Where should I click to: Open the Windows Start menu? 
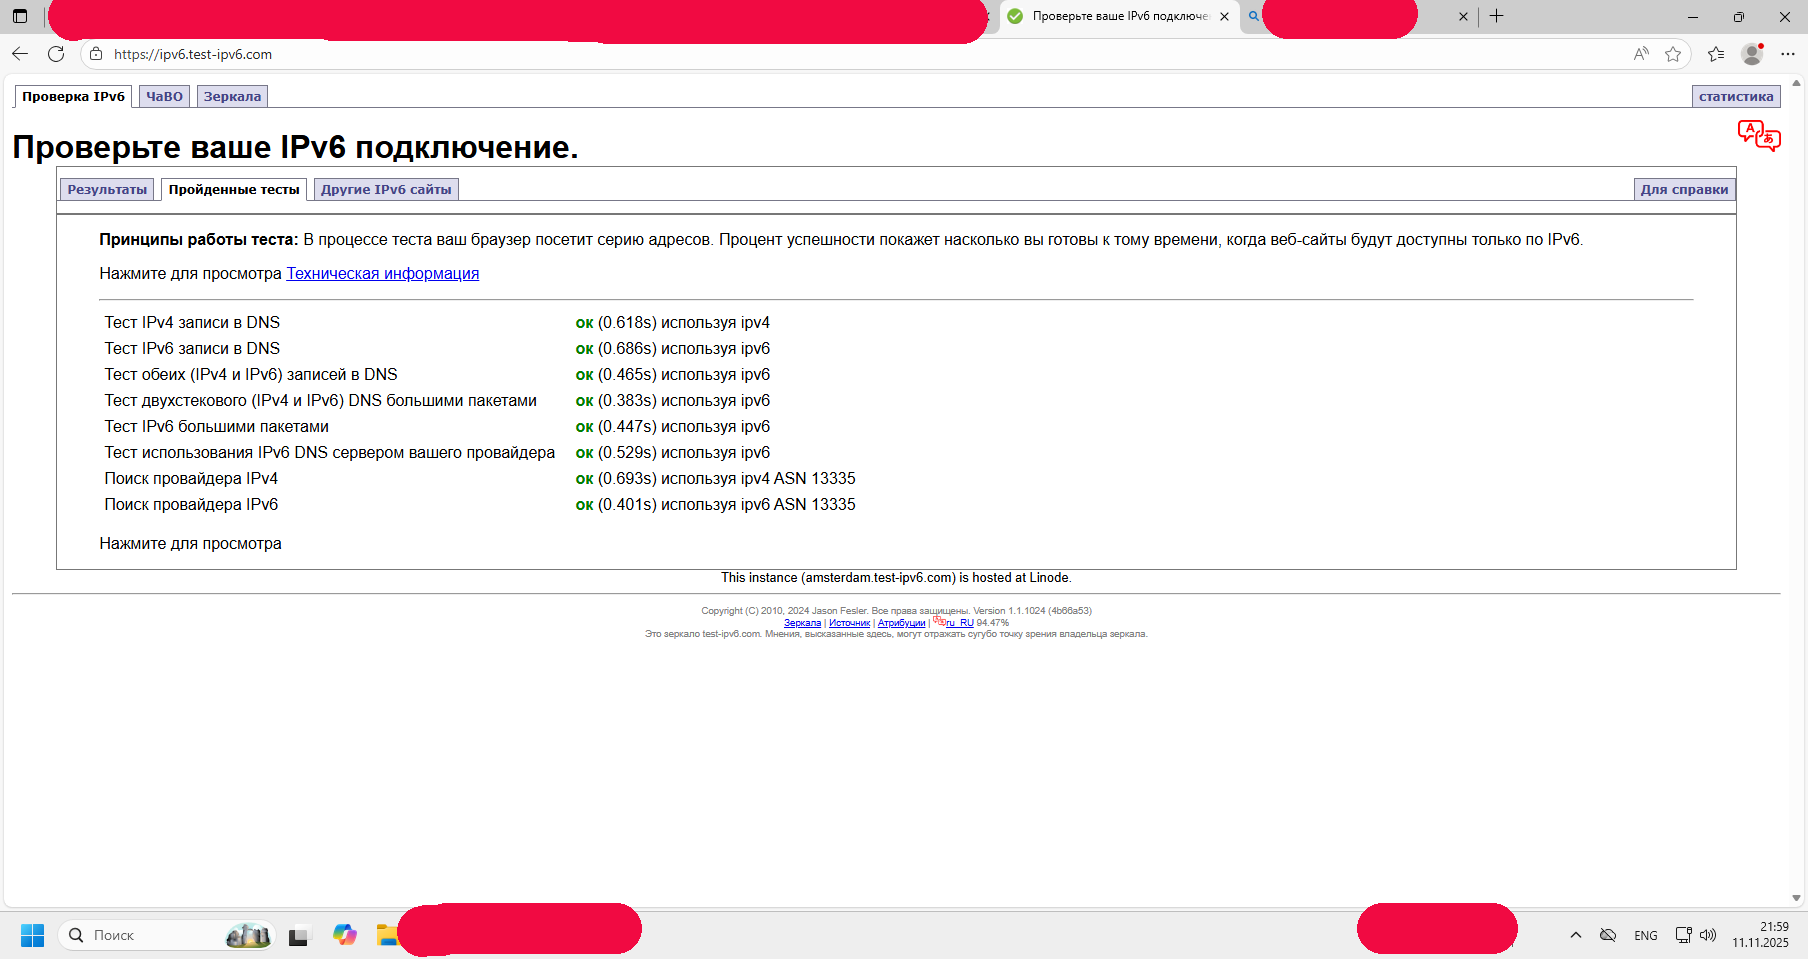click(32, 935)
